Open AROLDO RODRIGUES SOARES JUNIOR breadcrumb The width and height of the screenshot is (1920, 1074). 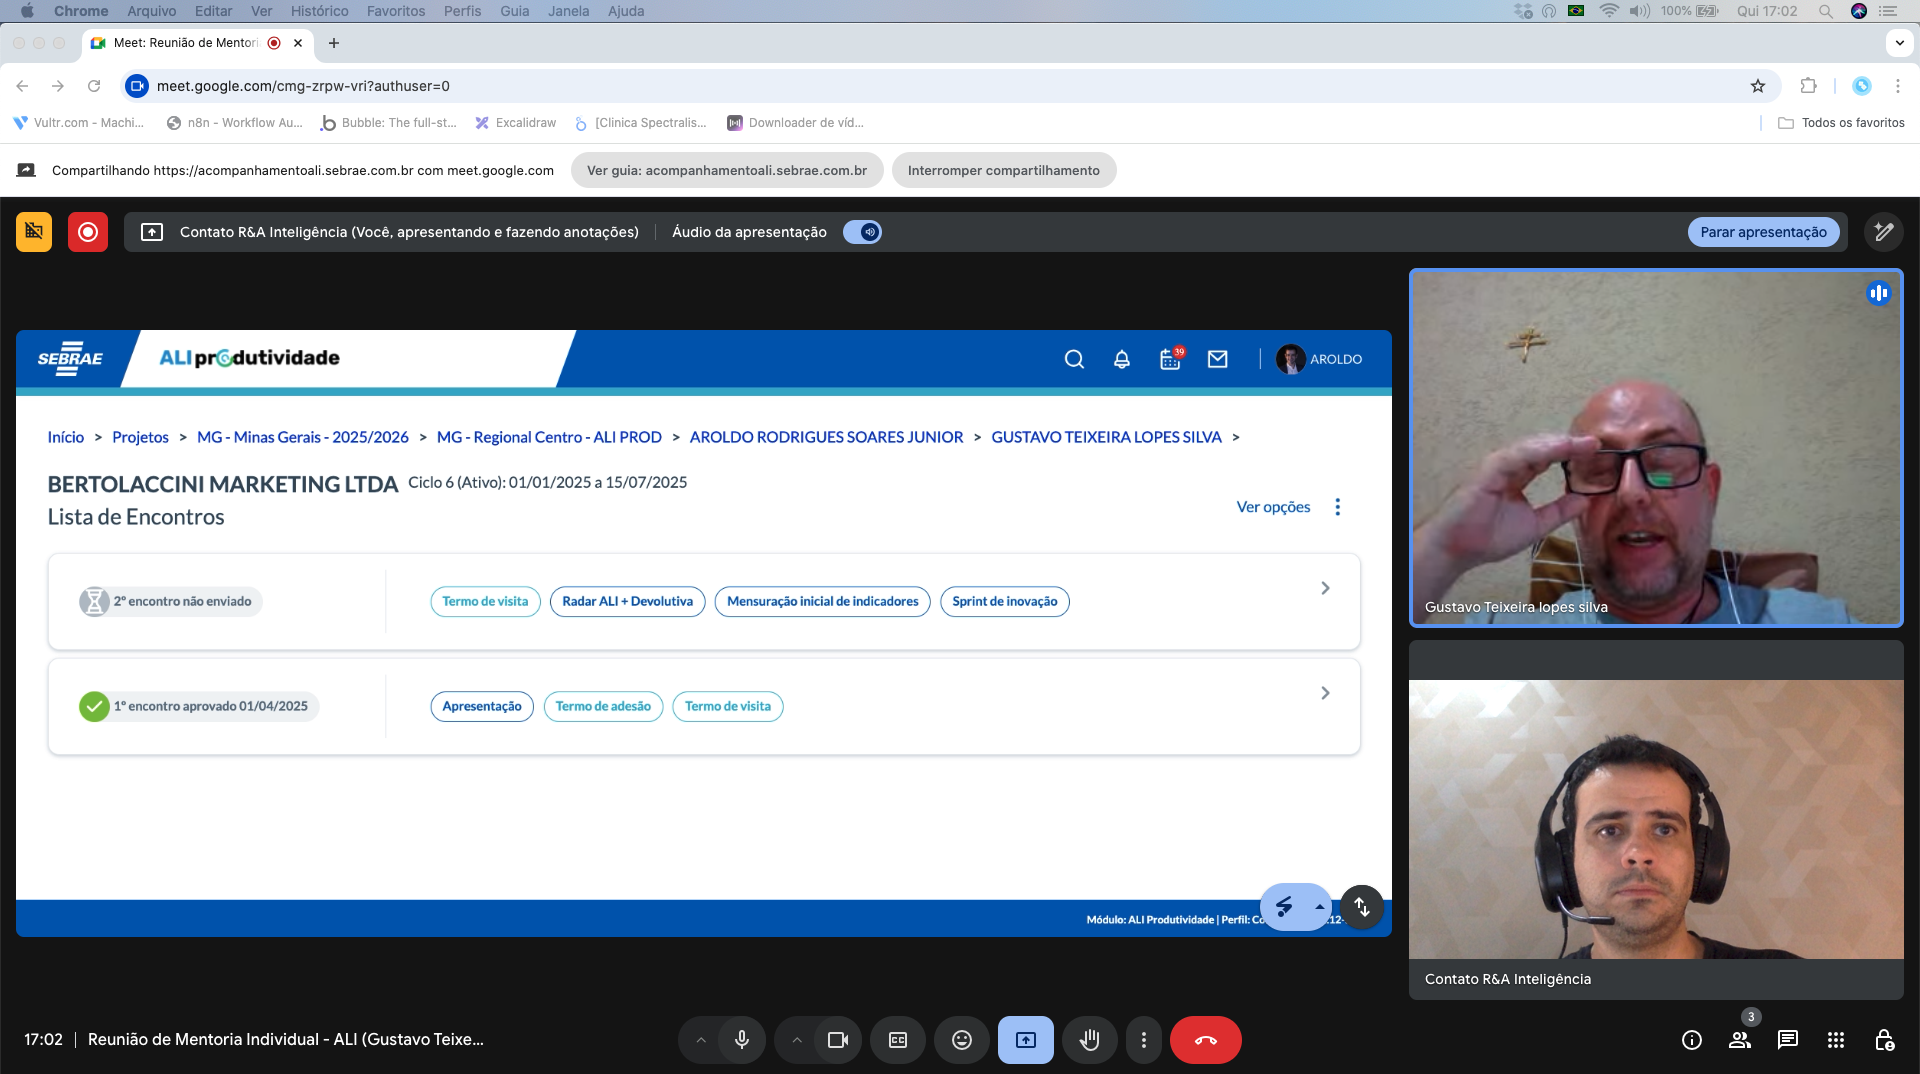[x=826, y=437]
